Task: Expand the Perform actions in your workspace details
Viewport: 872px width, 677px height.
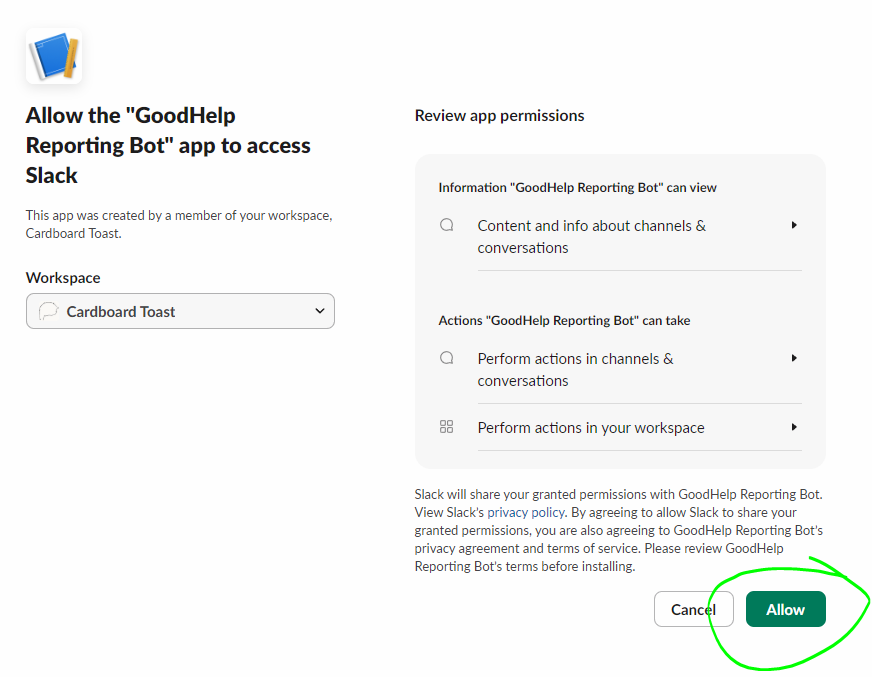Action: [x=793, y=427]
